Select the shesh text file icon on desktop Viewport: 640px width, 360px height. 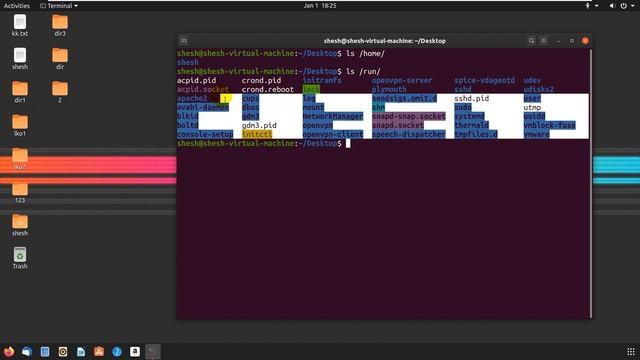coord(20,59)
